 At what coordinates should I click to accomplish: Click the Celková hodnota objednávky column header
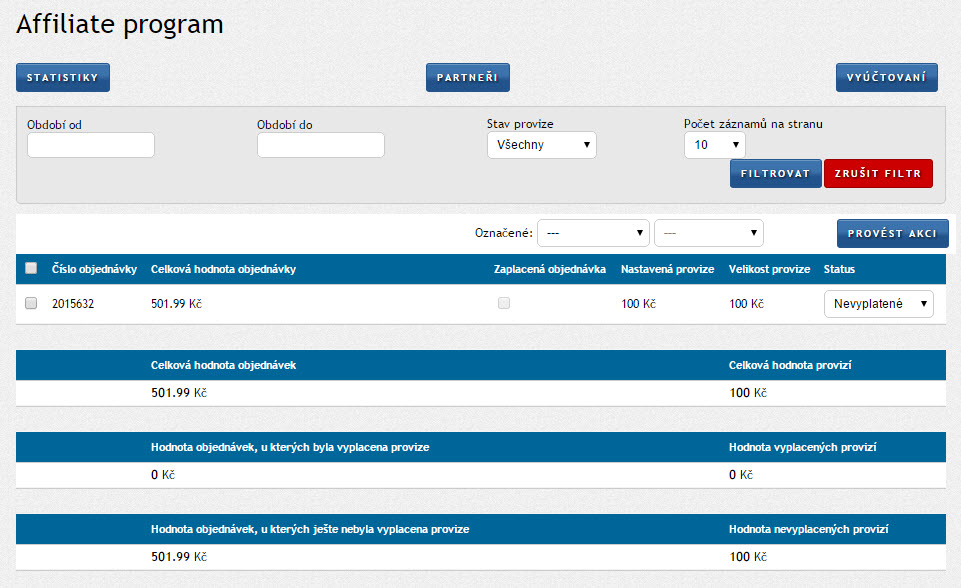tap(223, 269)
